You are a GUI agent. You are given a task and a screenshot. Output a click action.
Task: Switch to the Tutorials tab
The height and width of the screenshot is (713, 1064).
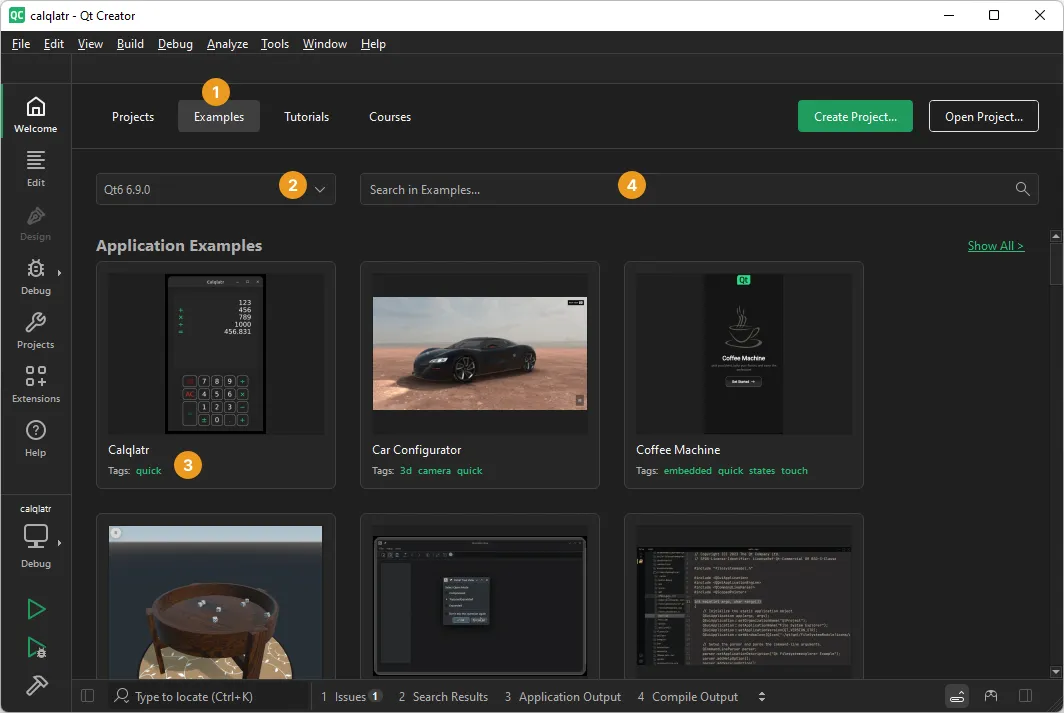click(306, 117)
